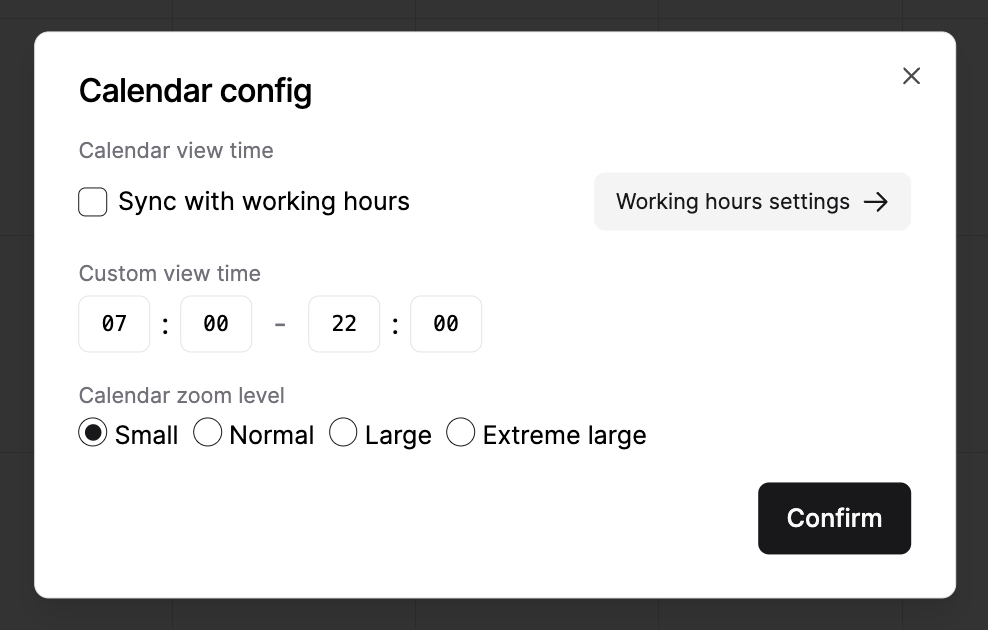Open Working hours settings
This screenshot has height=630, width=988.
click(752, 201)
